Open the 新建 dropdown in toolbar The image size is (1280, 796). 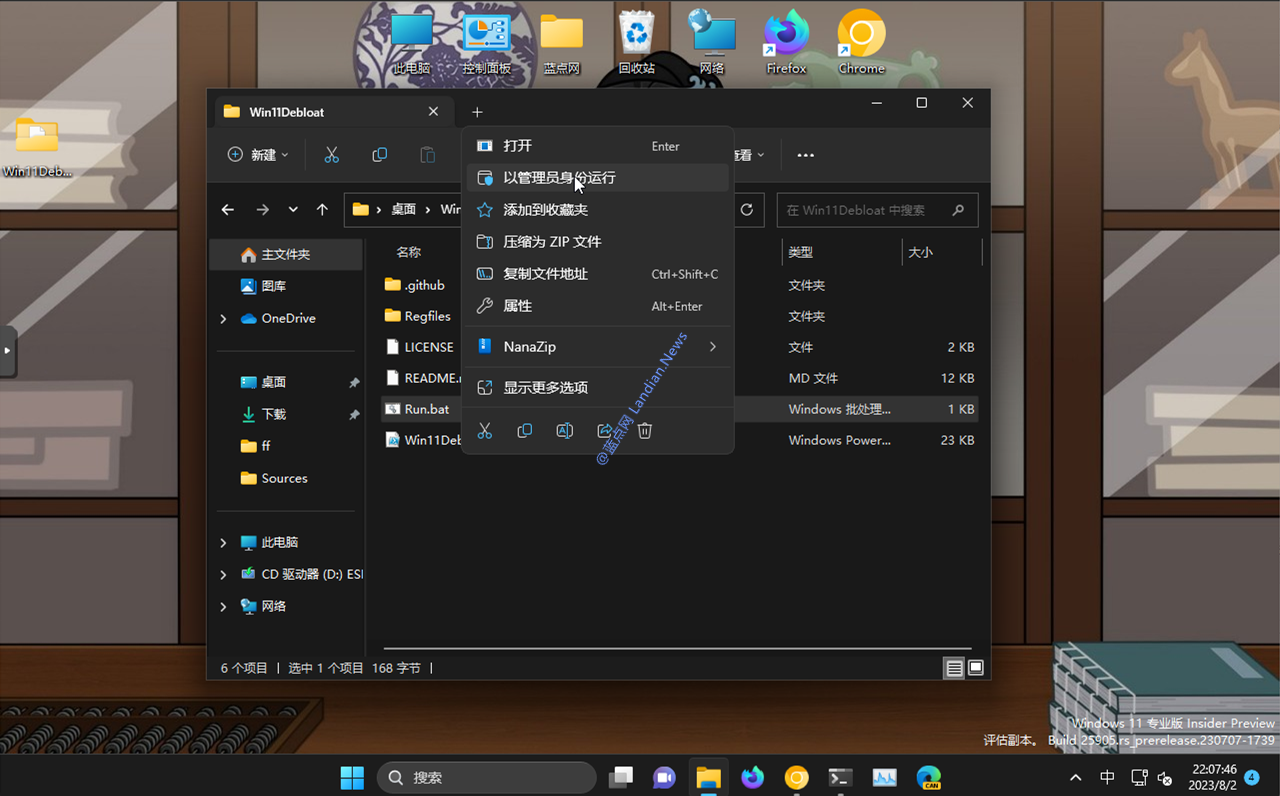pyautogui.click(x=258, y=155)
